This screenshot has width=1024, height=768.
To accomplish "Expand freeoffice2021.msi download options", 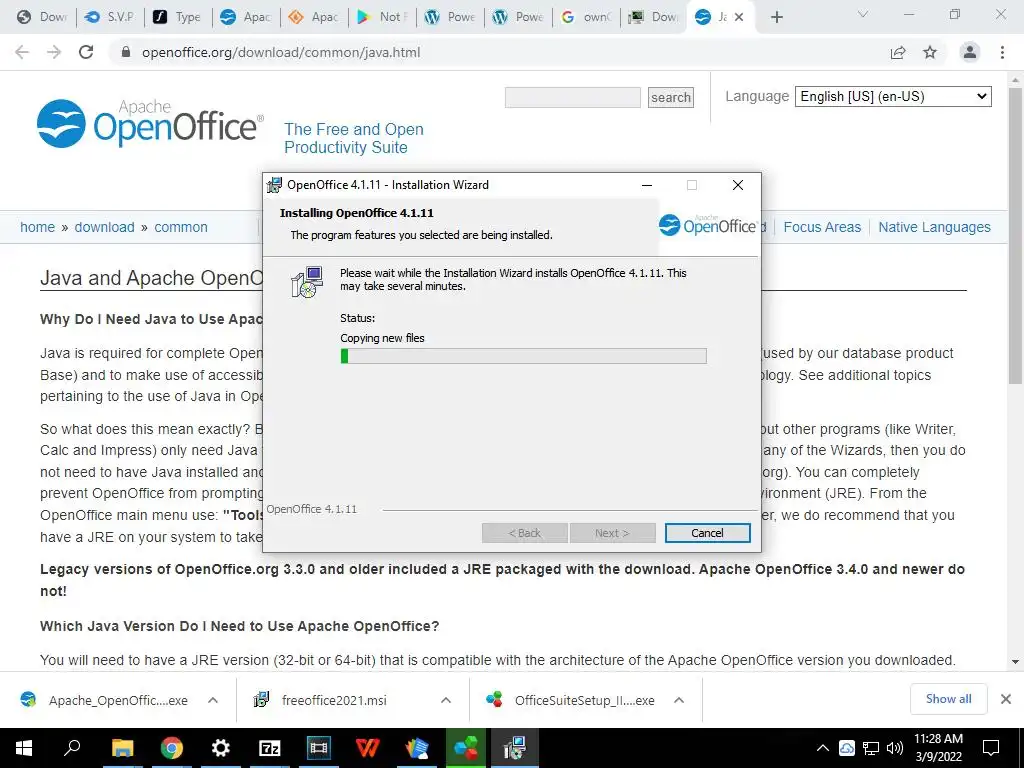I will point(446,700).
